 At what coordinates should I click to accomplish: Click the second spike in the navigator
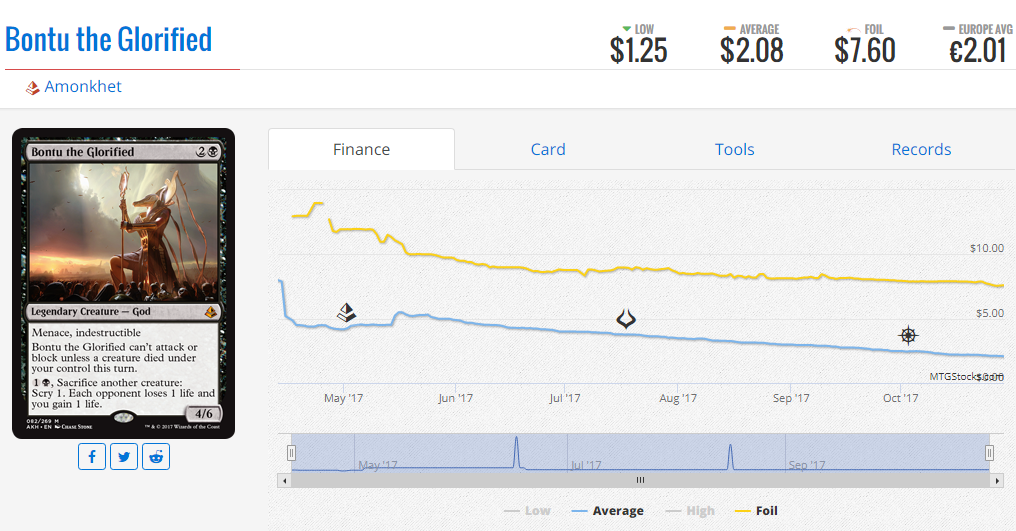pos(730,456)
